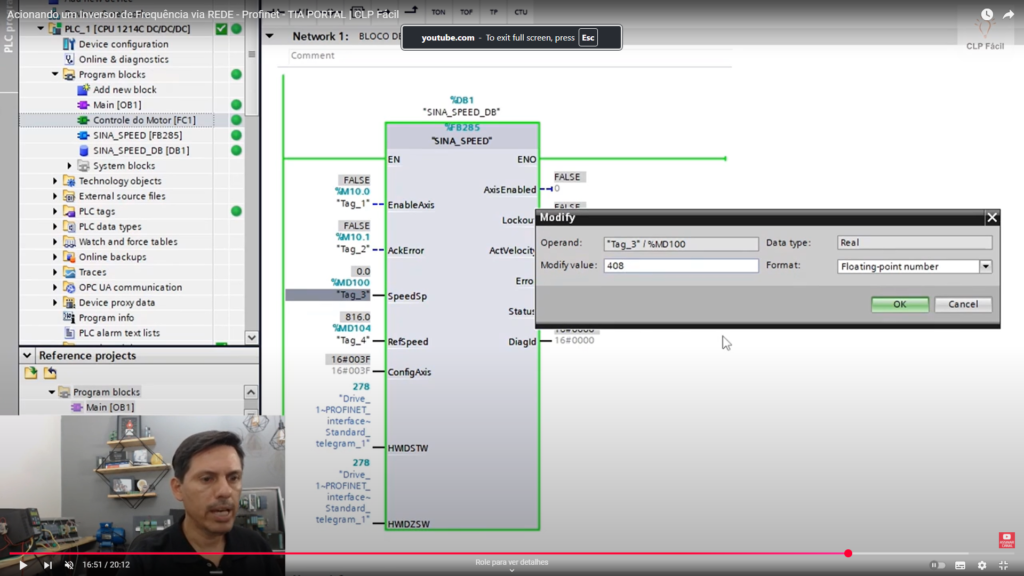This screenshot has width=1024, height=576.
Task: Skip to the next video
Action: (47, 565)
